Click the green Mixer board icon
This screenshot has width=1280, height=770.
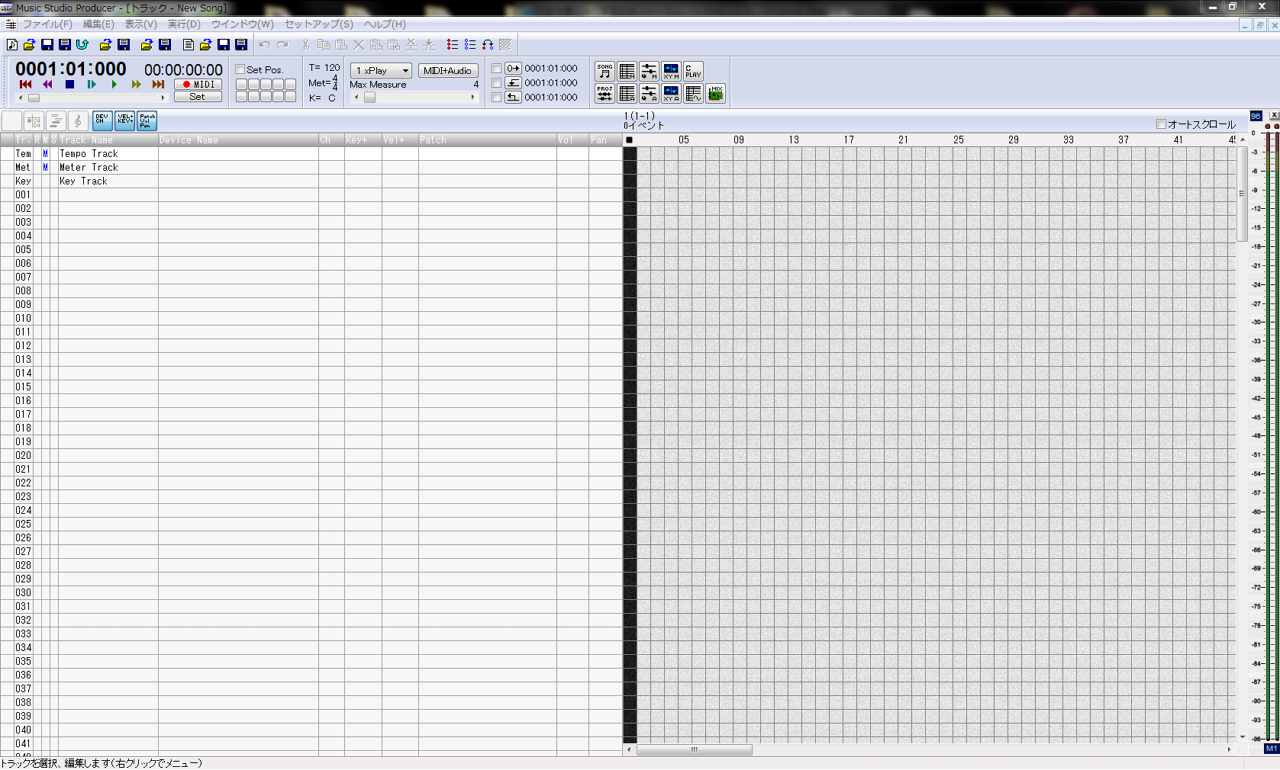coord(716,93)
